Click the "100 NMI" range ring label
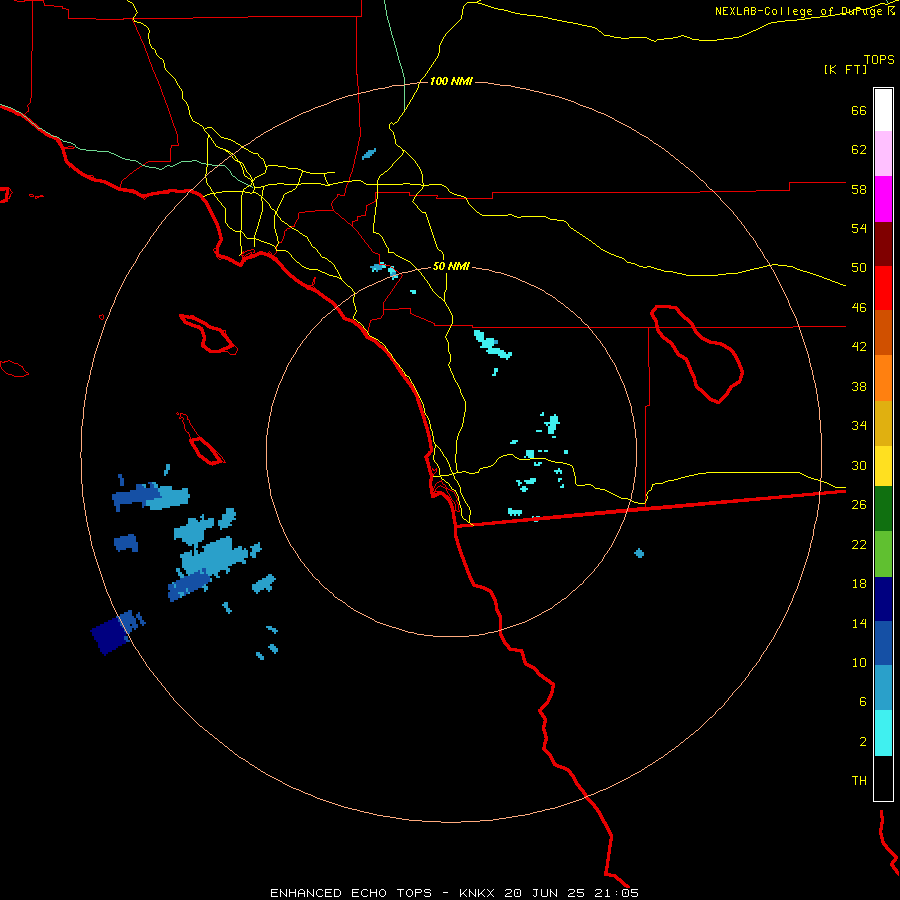 (x=451, y=82)
